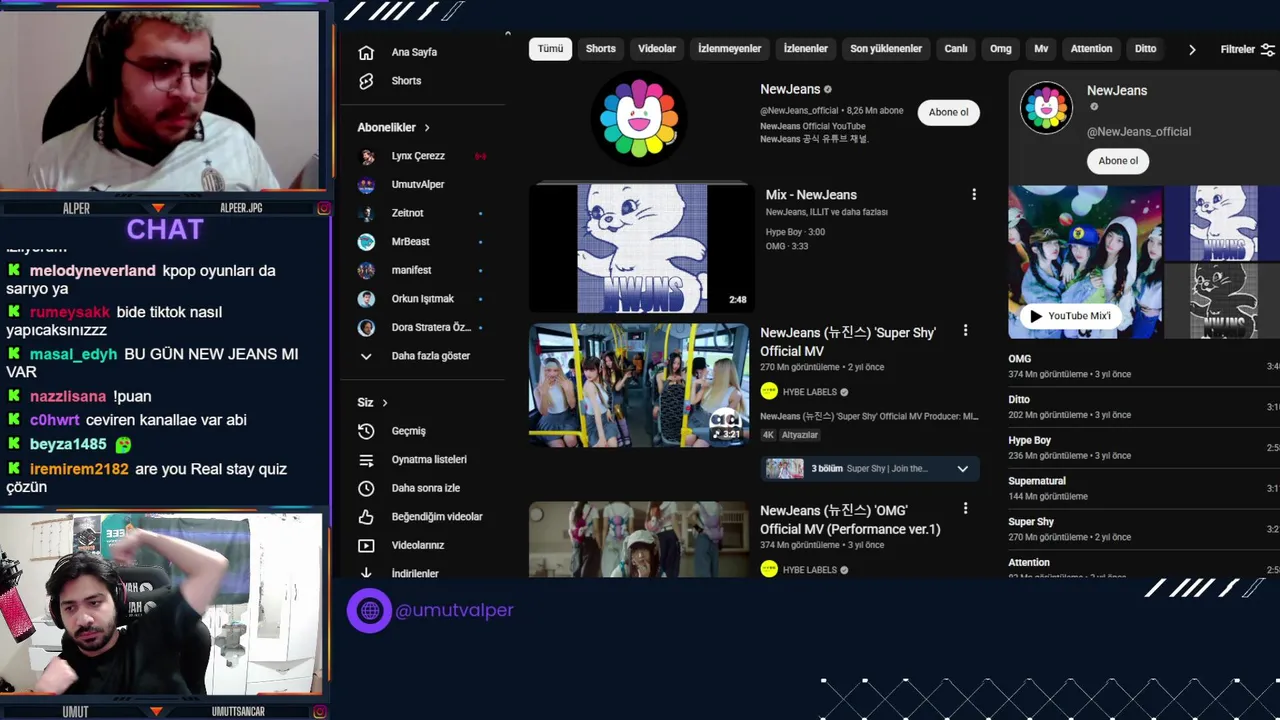This screenshot has height=720, width=1280.
Task: Expand the Abonelikler section arrow
Action: pyautogui.click(x=427, y=128)
